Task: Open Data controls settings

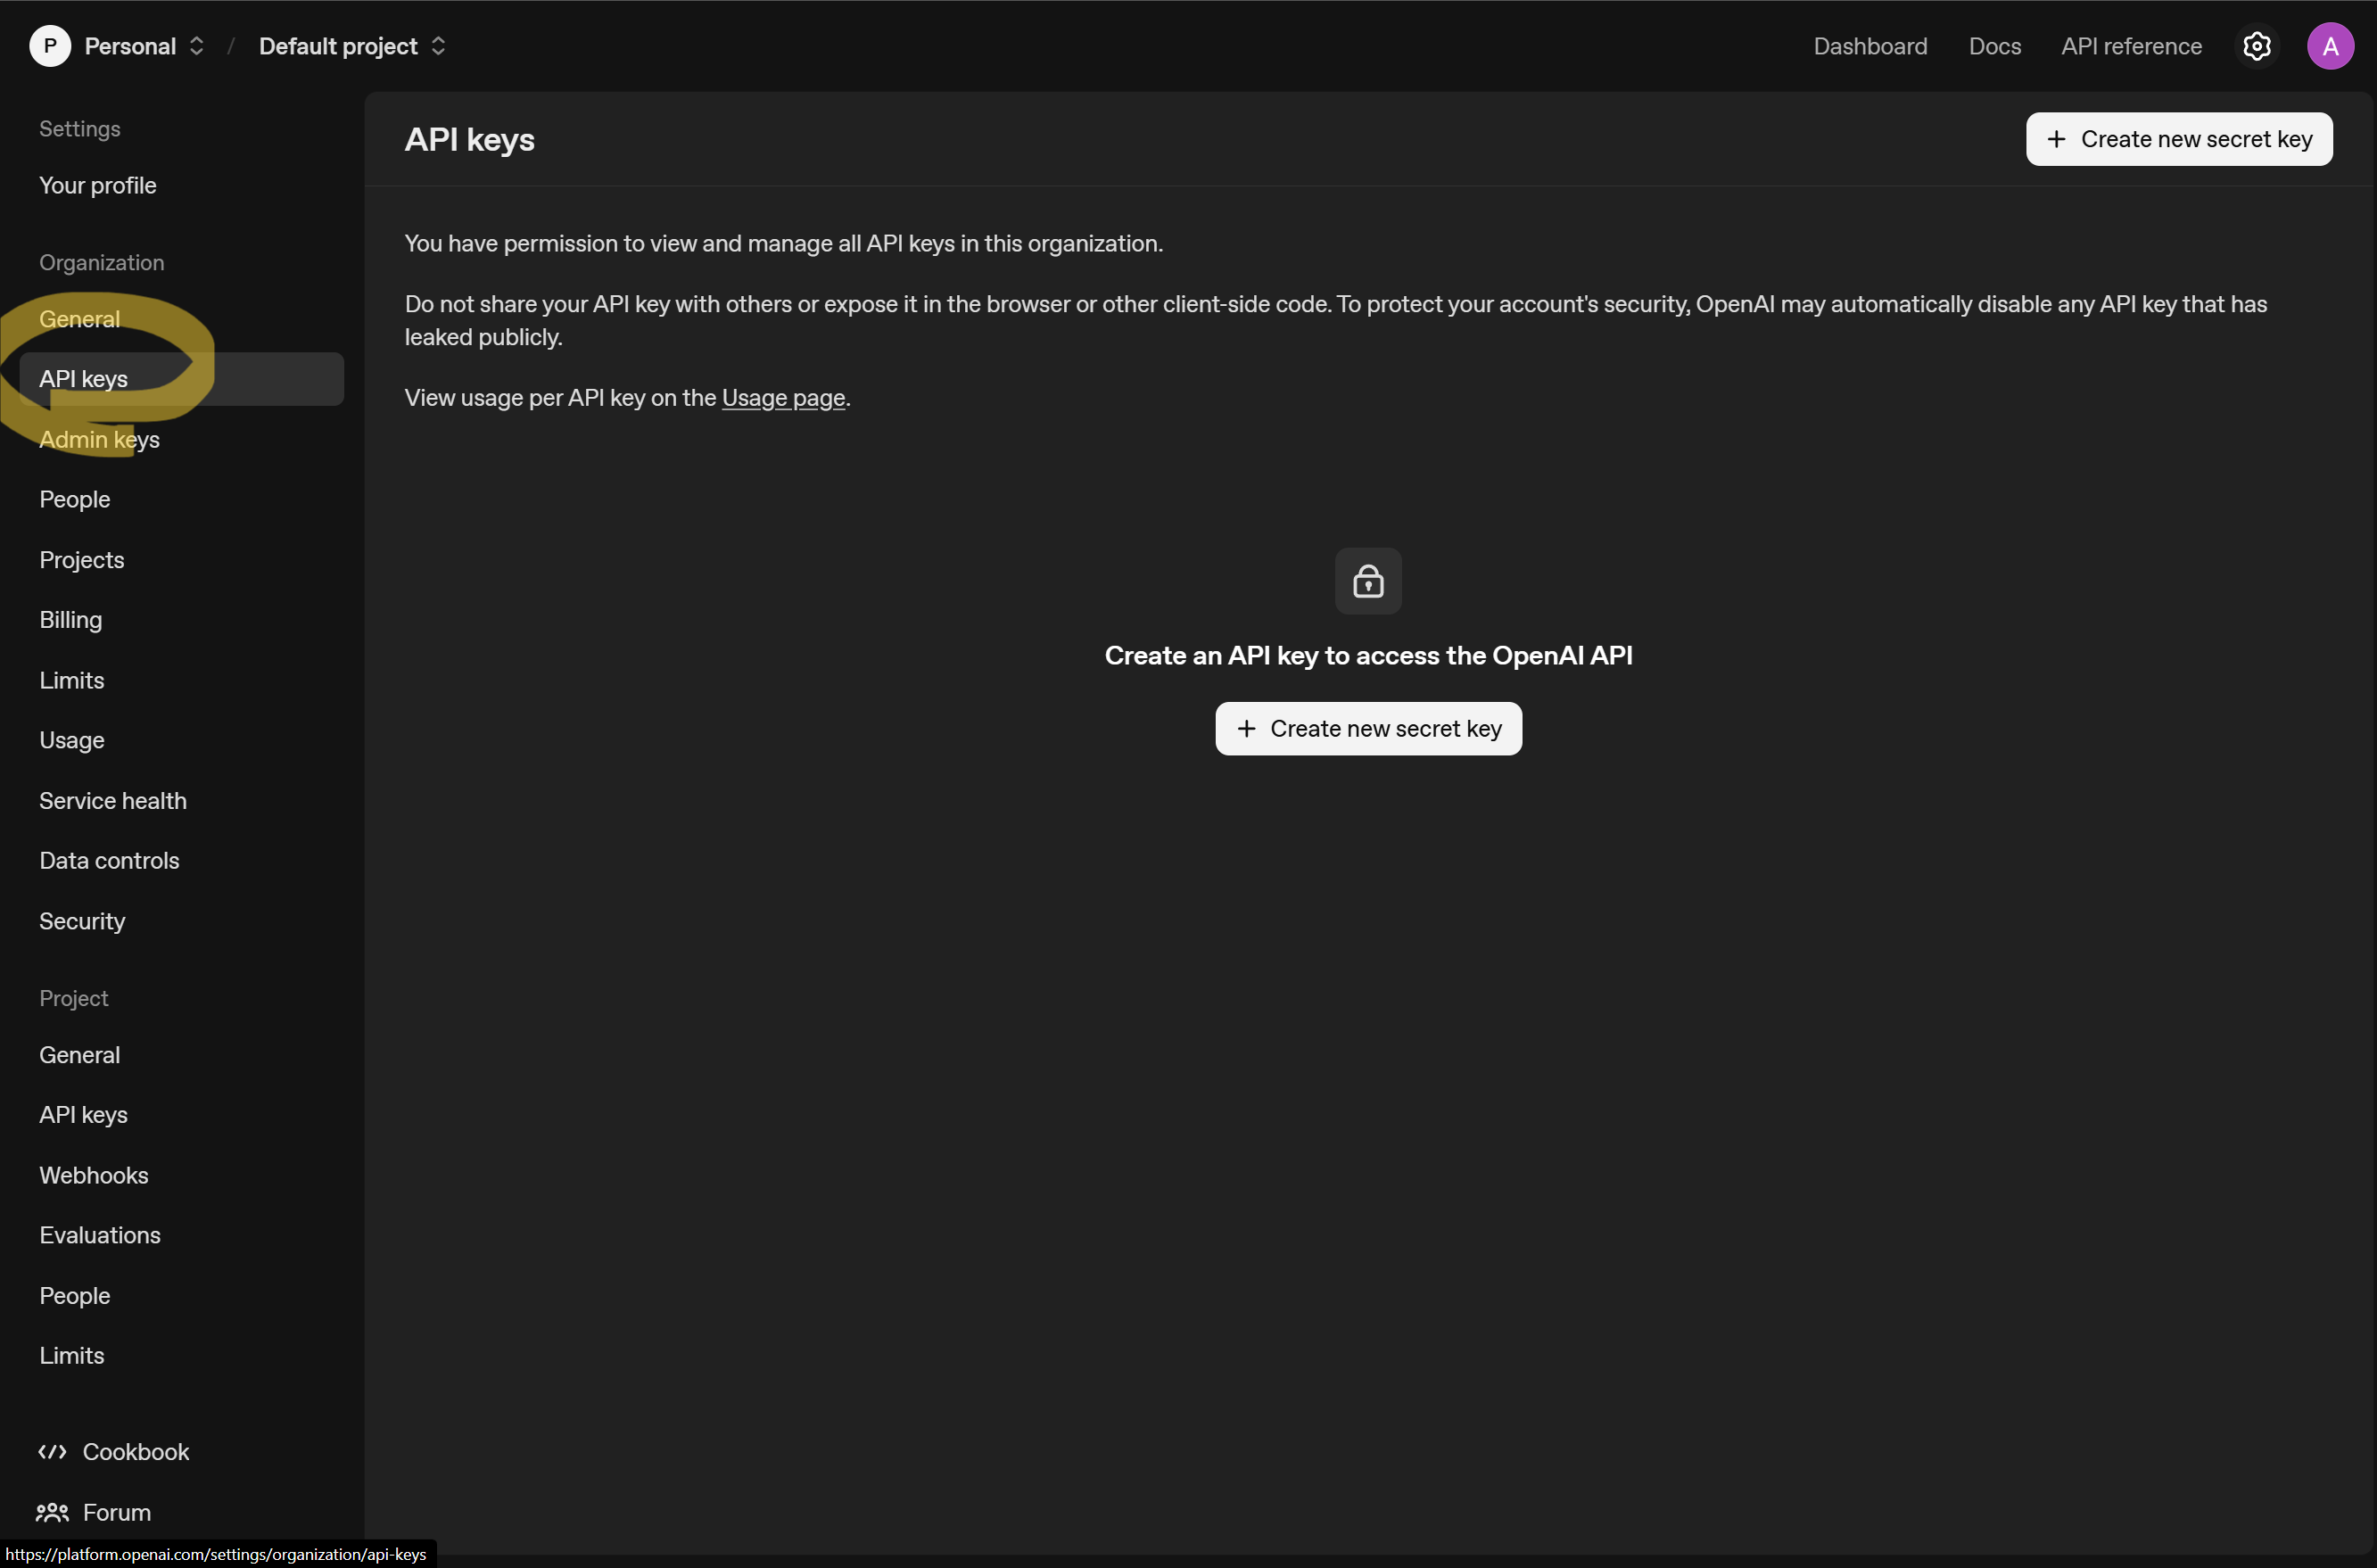Action: coord(109,860)
